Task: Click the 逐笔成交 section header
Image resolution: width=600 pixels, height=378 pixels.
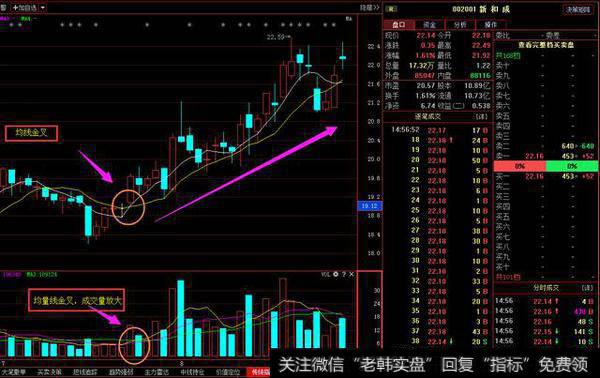Action: pyautogui.click(x=428, y=117)
